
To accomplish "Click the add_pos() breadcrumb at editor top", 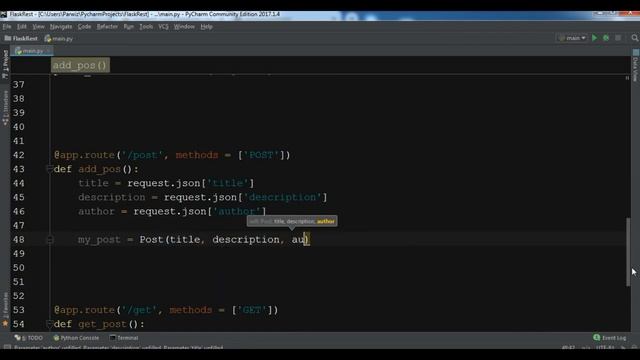I will tap(80, 65).
